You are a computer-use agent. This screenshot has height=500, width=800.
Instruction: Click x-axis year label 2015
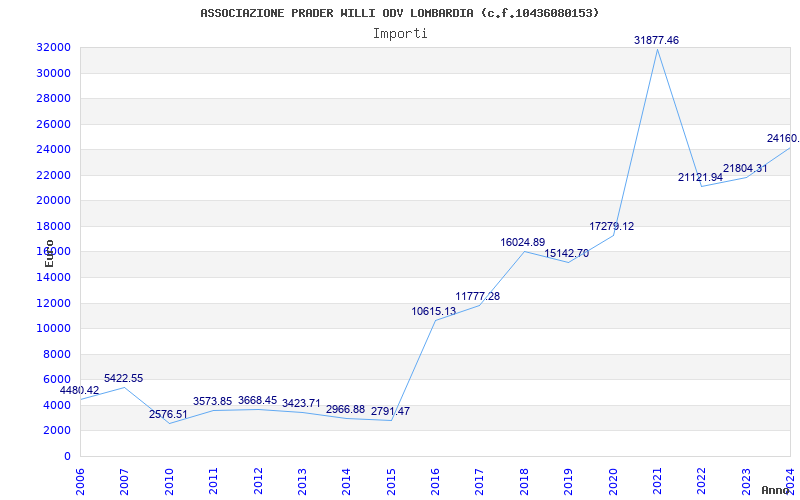point(391,481)
